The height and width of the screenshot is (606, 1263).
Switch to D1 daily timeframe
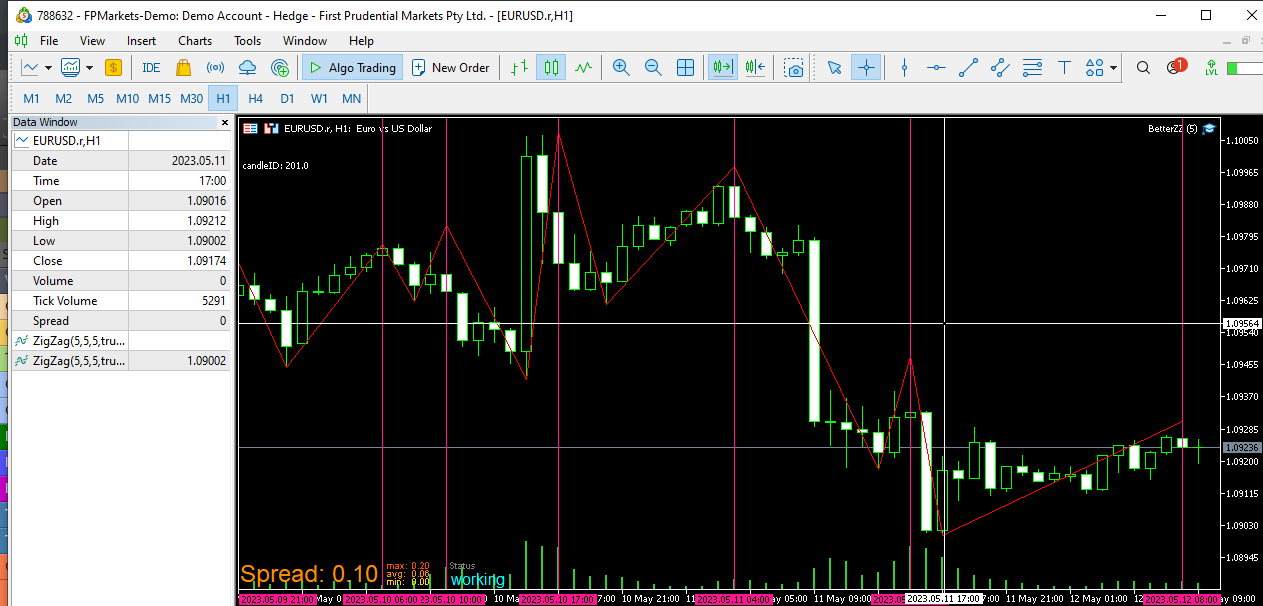287,98
